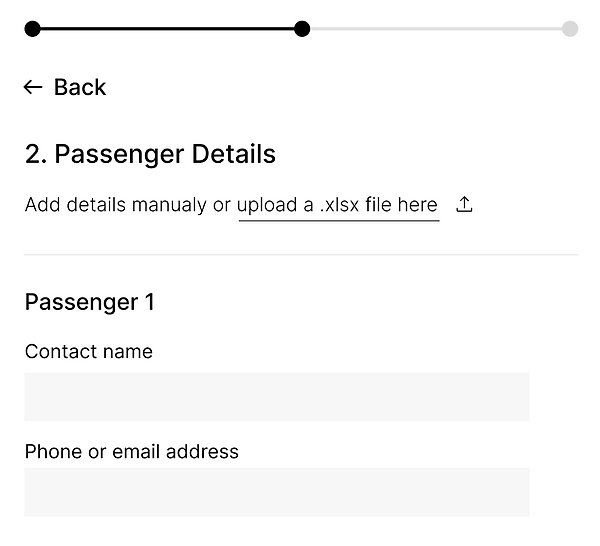Click the black completed progress line segment
Screen dimensions: 600x546
click(x=167, y=29)
